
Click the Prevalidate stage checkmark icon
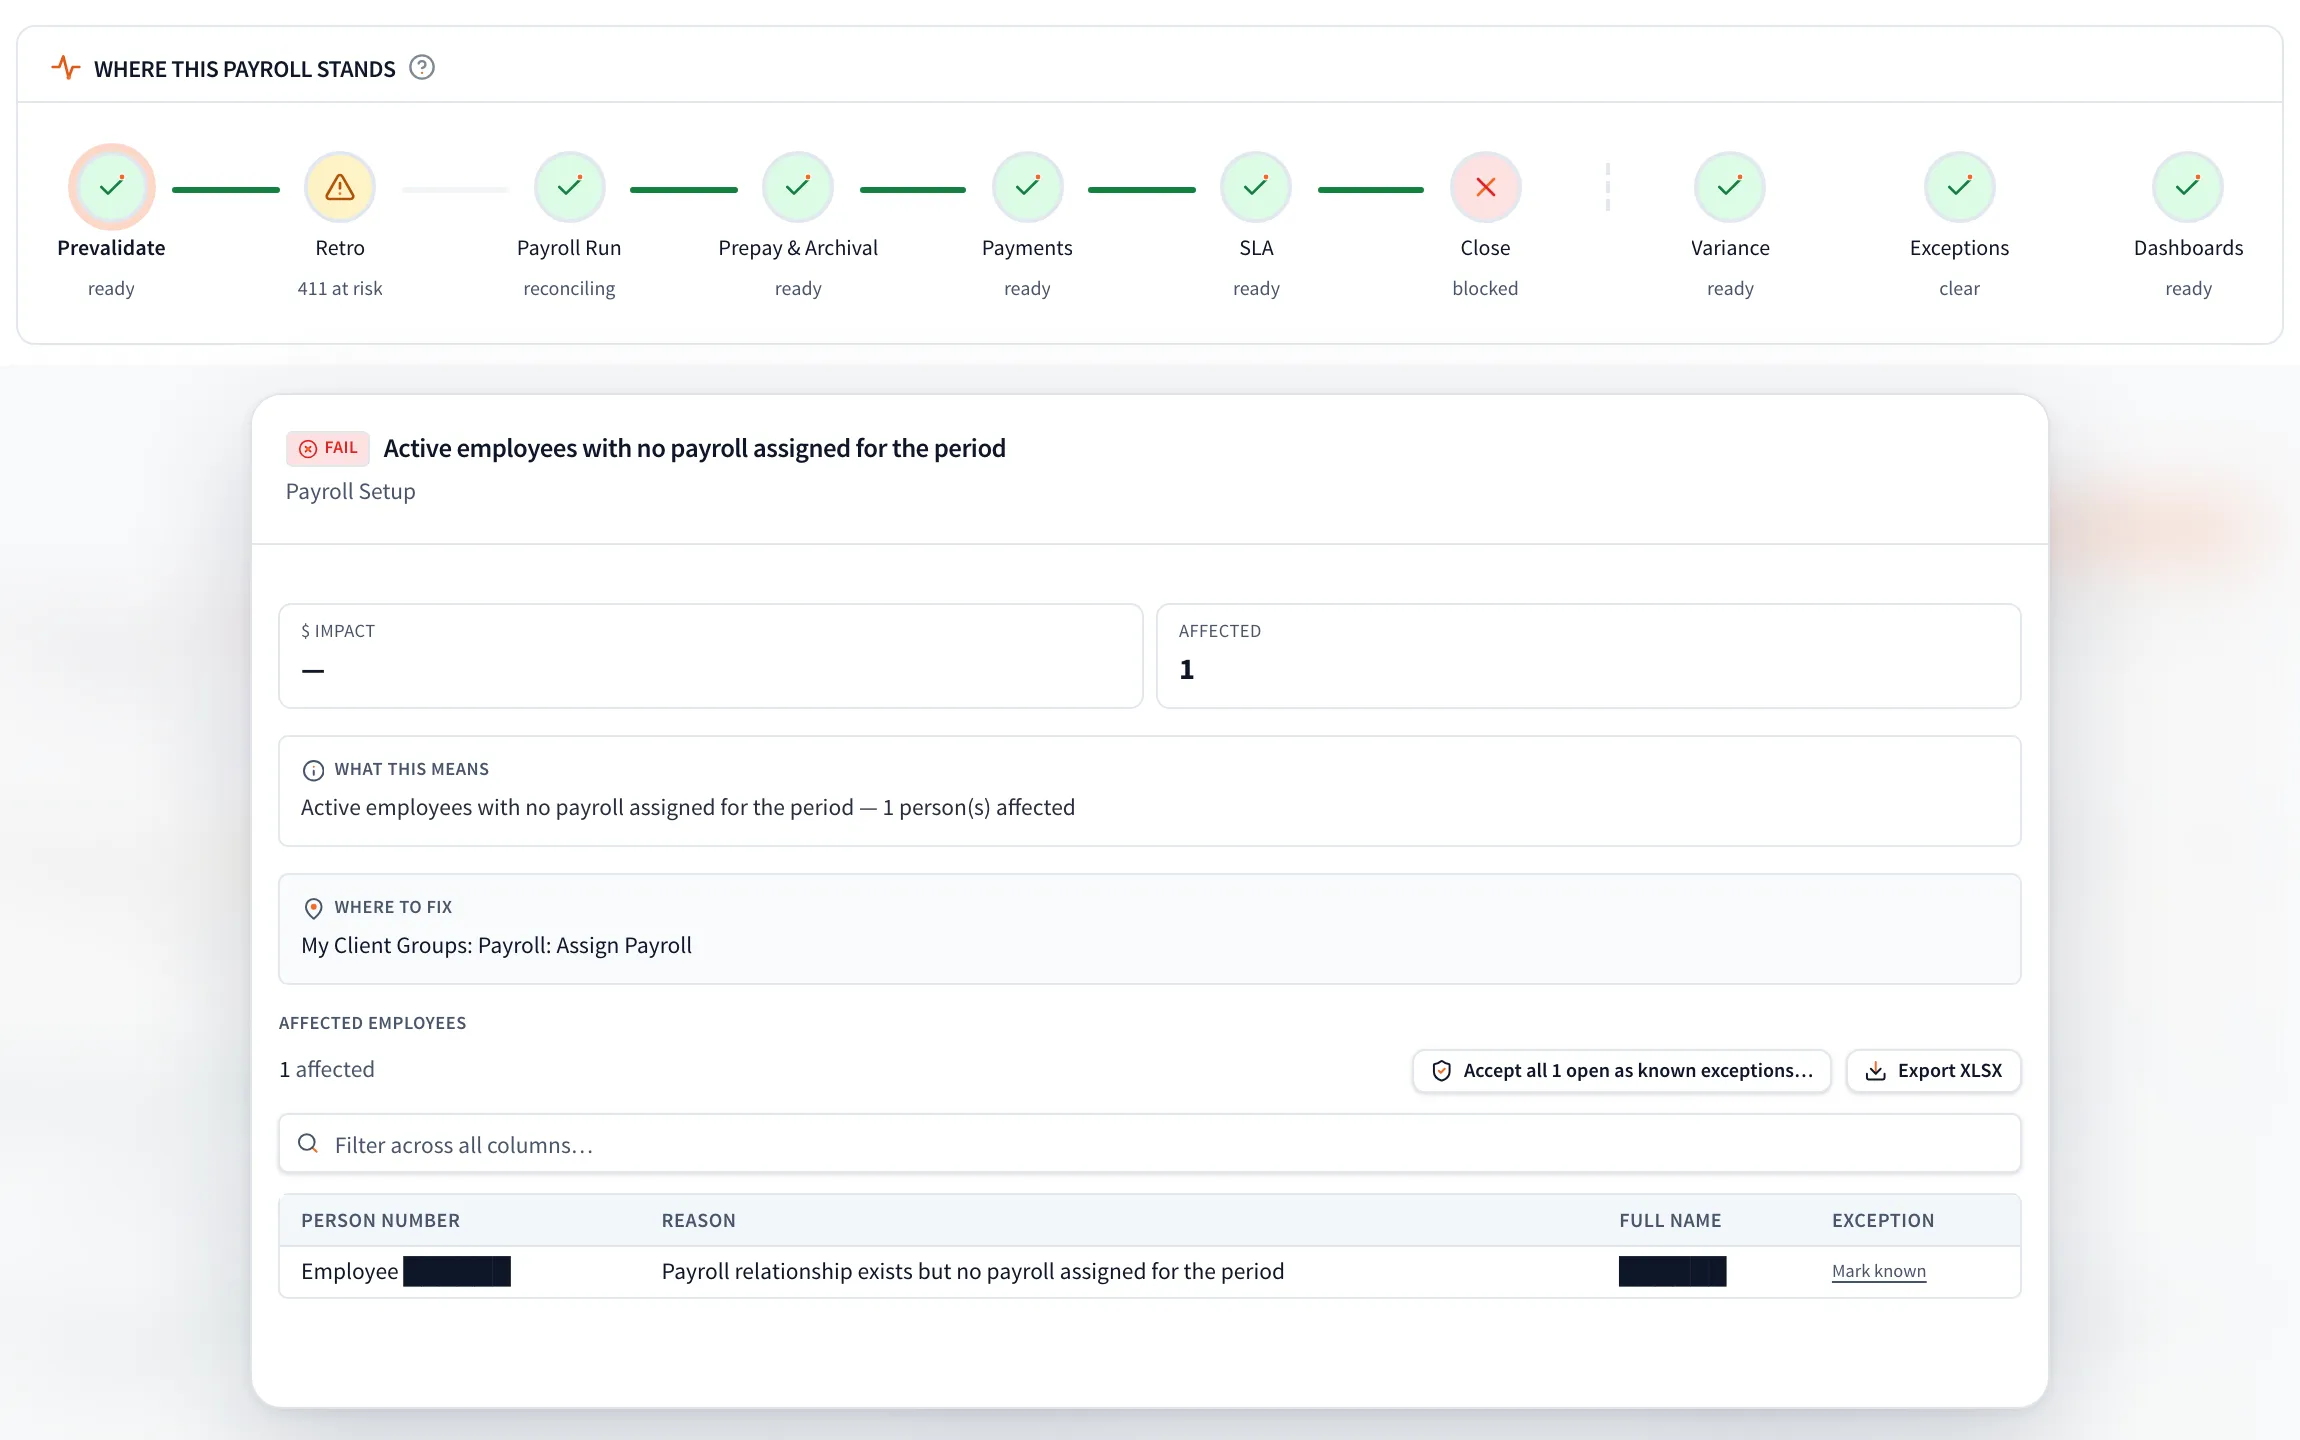(111, 187)
